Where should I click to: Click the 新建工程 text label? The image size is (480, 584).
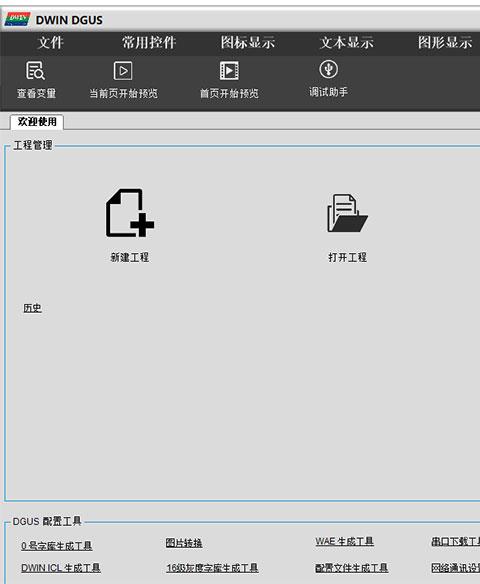tap(130, 257)
